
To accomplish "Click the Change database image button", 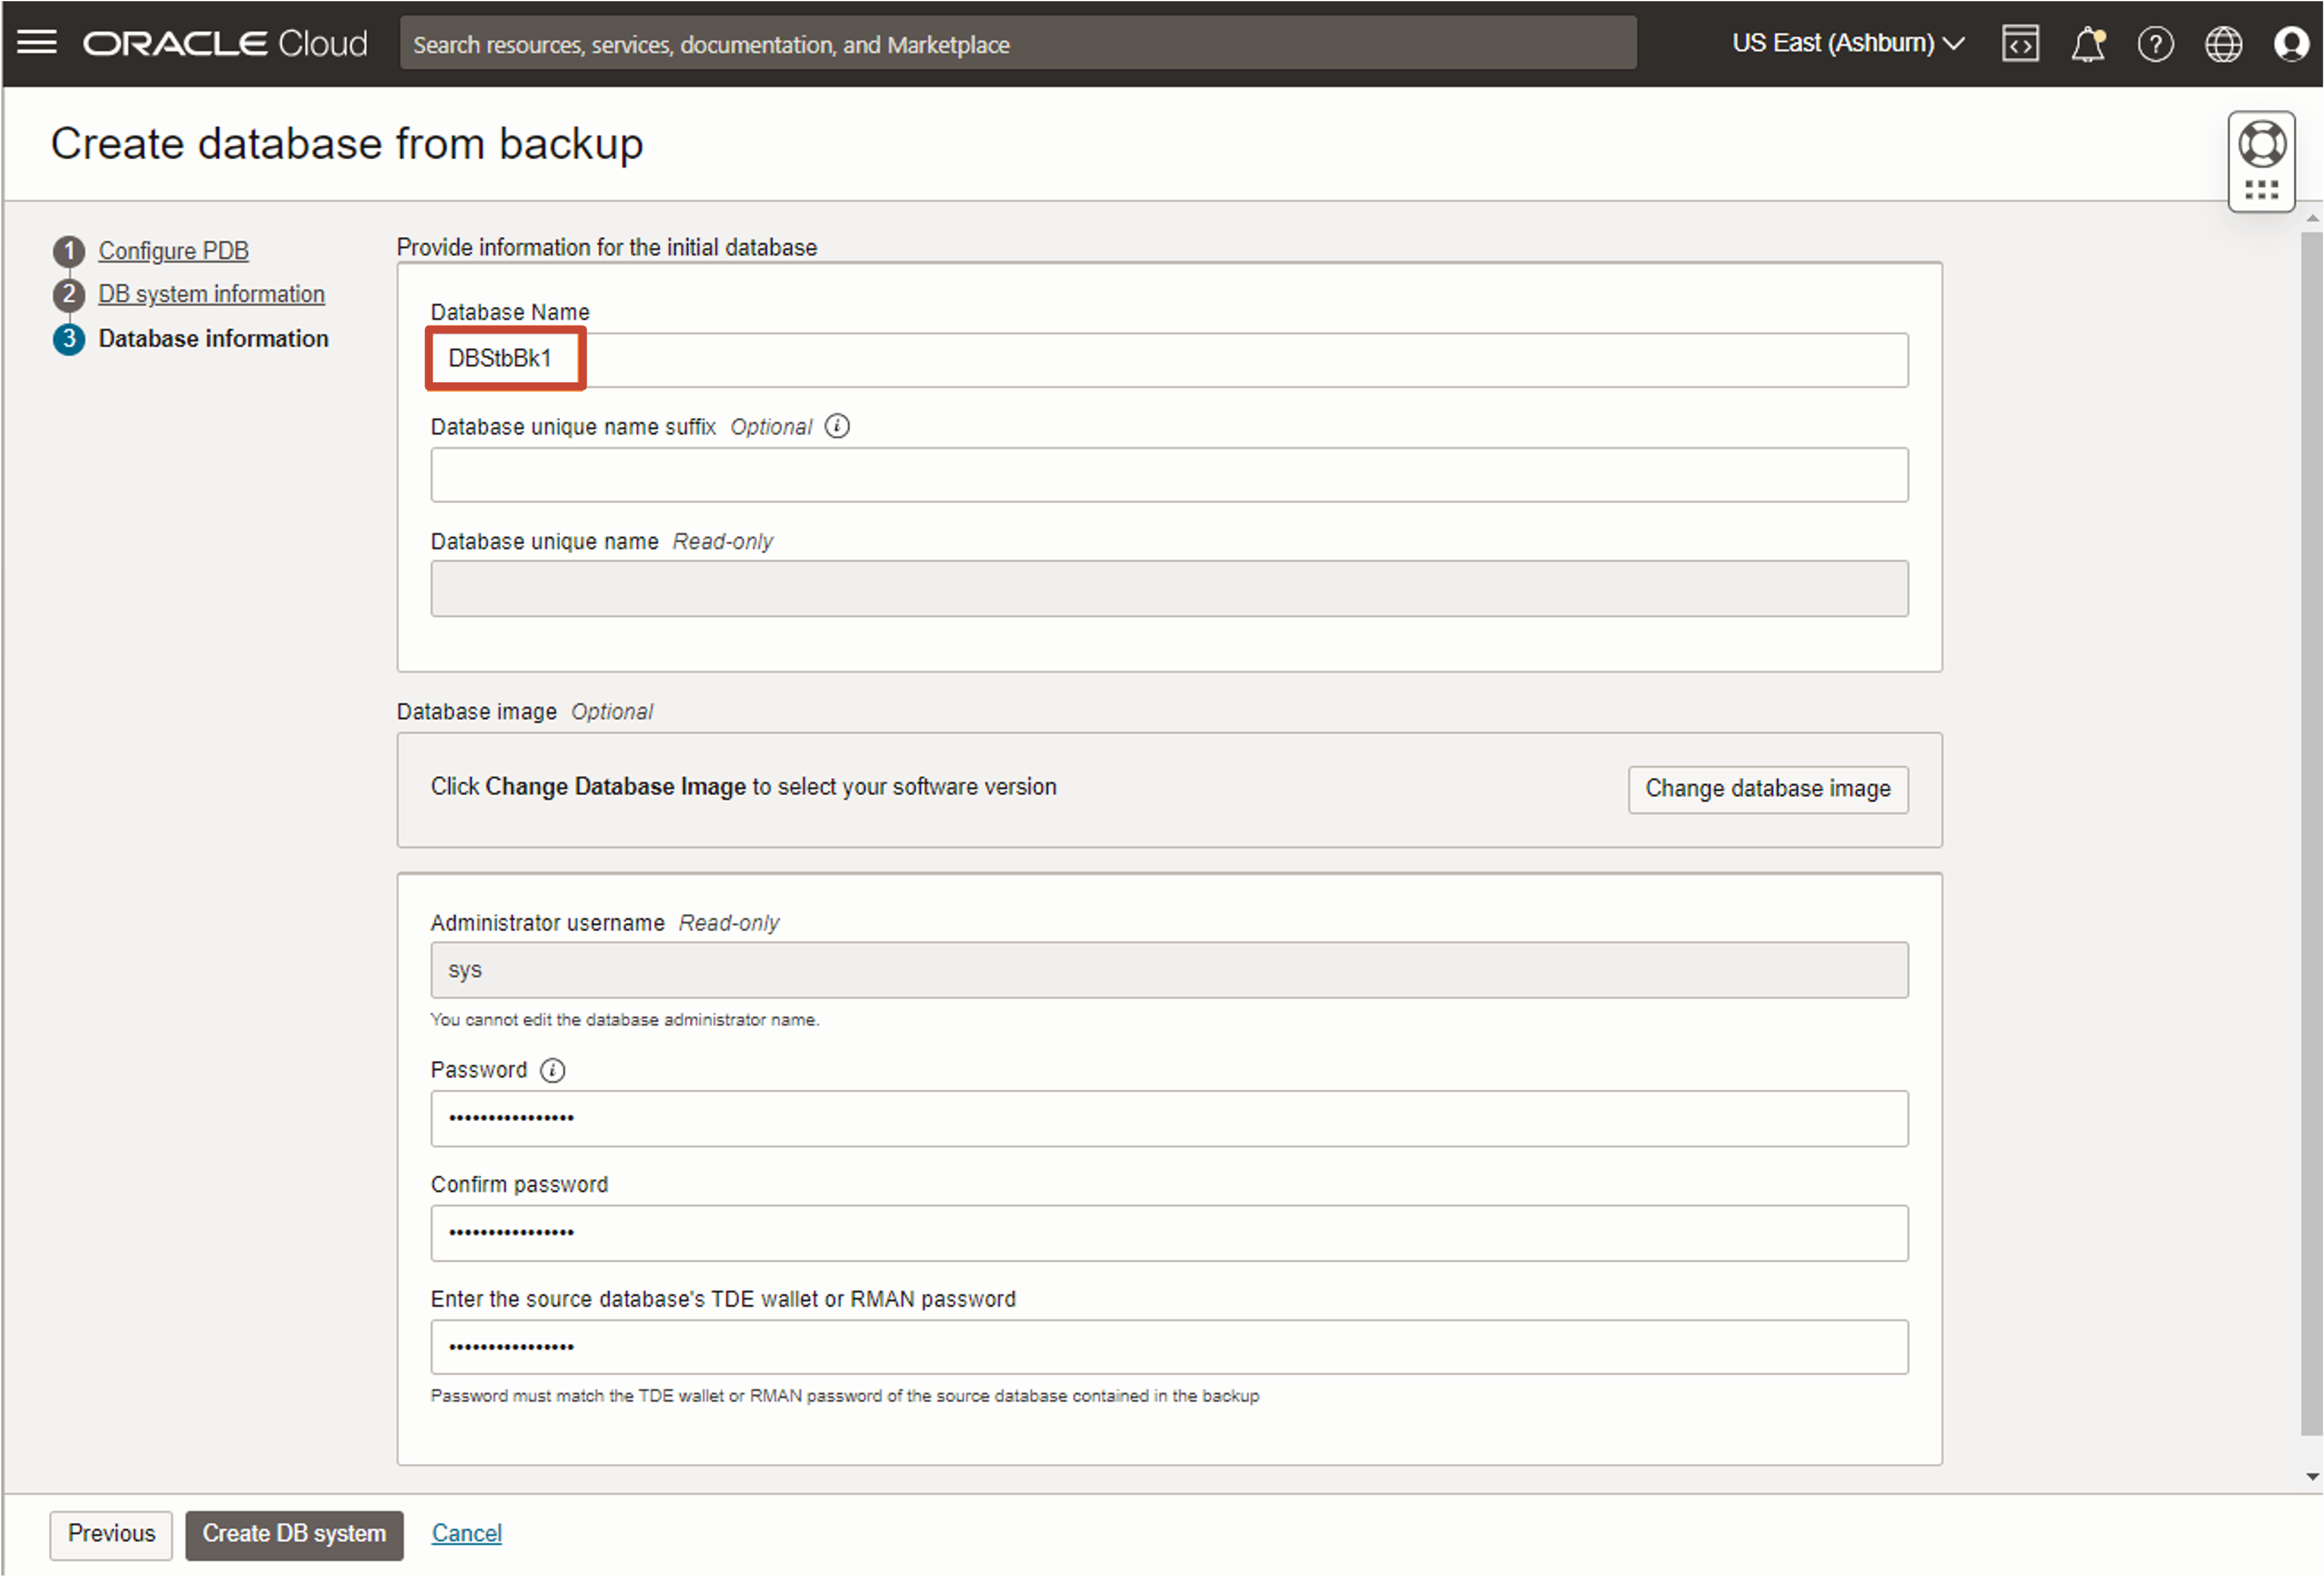I will (1767, 789).
